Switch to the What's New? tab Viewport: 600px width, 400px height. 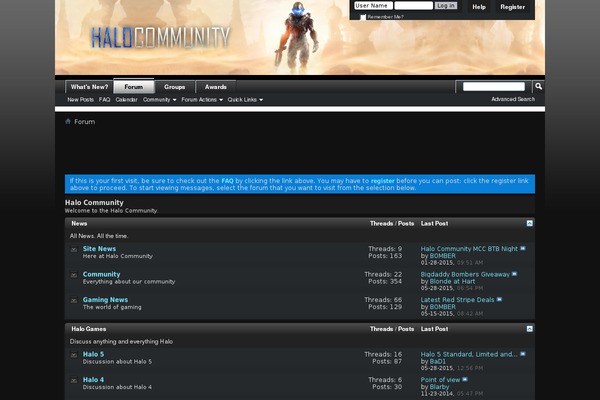tap(89, 87)
